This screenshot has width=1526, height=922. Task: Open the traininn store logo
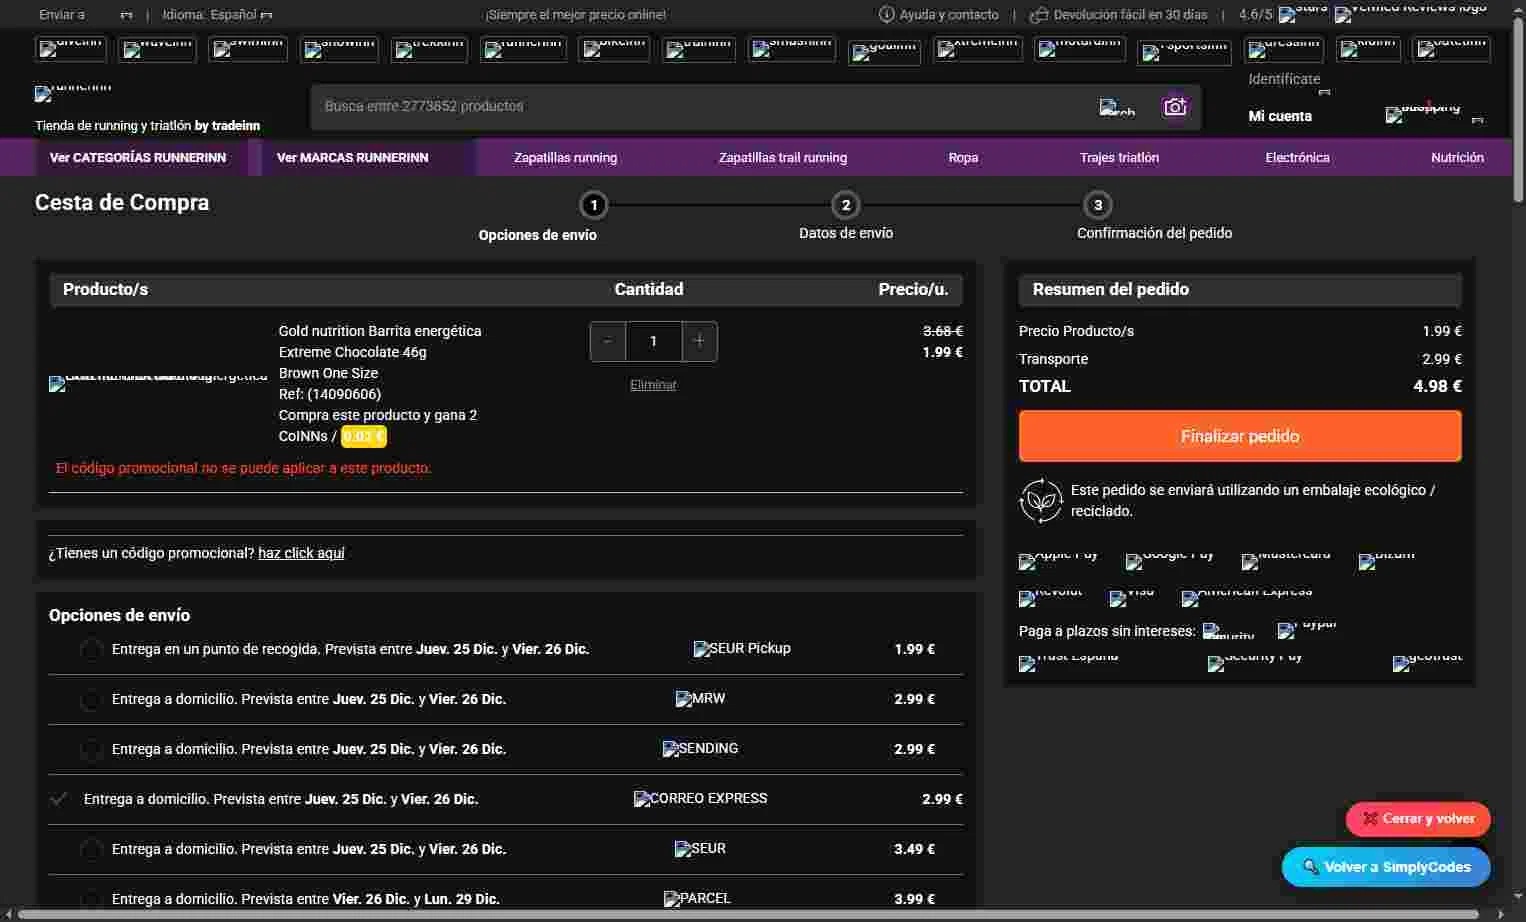(699, 49)
